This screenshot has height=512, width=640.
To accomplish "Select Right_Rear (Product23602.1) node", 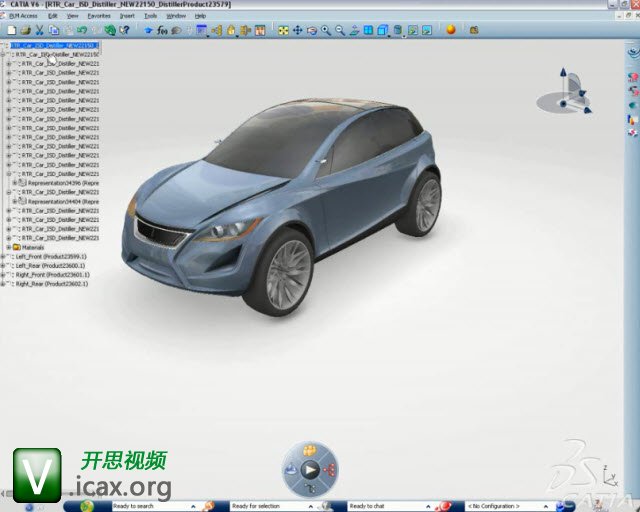I will click(x=52, y=284).
